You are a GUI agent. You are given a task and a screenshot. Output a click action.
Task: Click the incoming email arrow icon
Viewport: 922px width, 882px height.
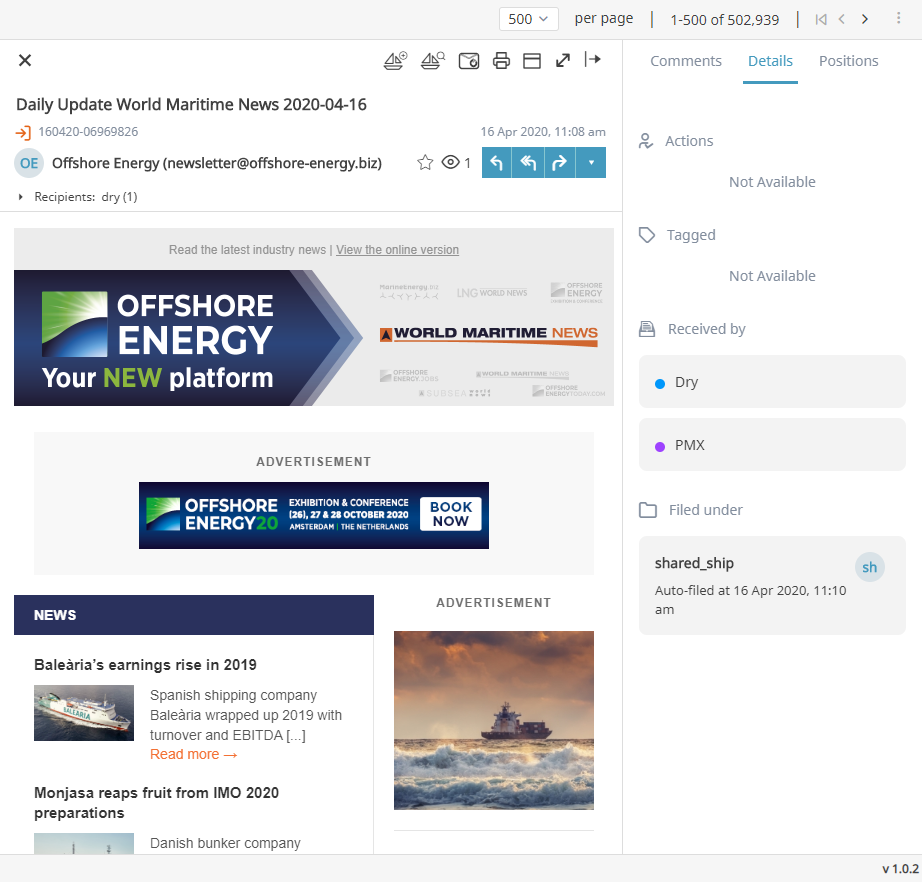pos(23,132)
